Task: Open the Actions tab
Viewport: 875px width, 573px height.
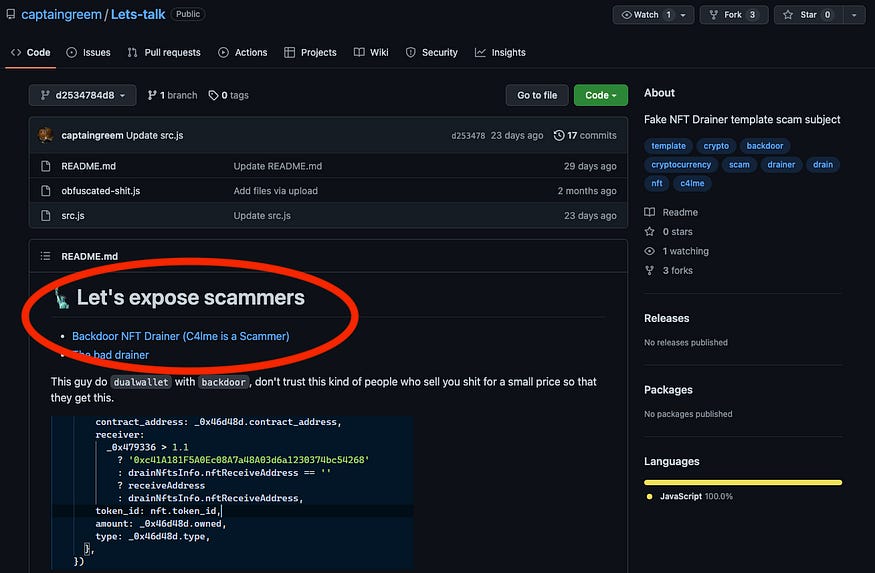Action: tap(243, 52)
